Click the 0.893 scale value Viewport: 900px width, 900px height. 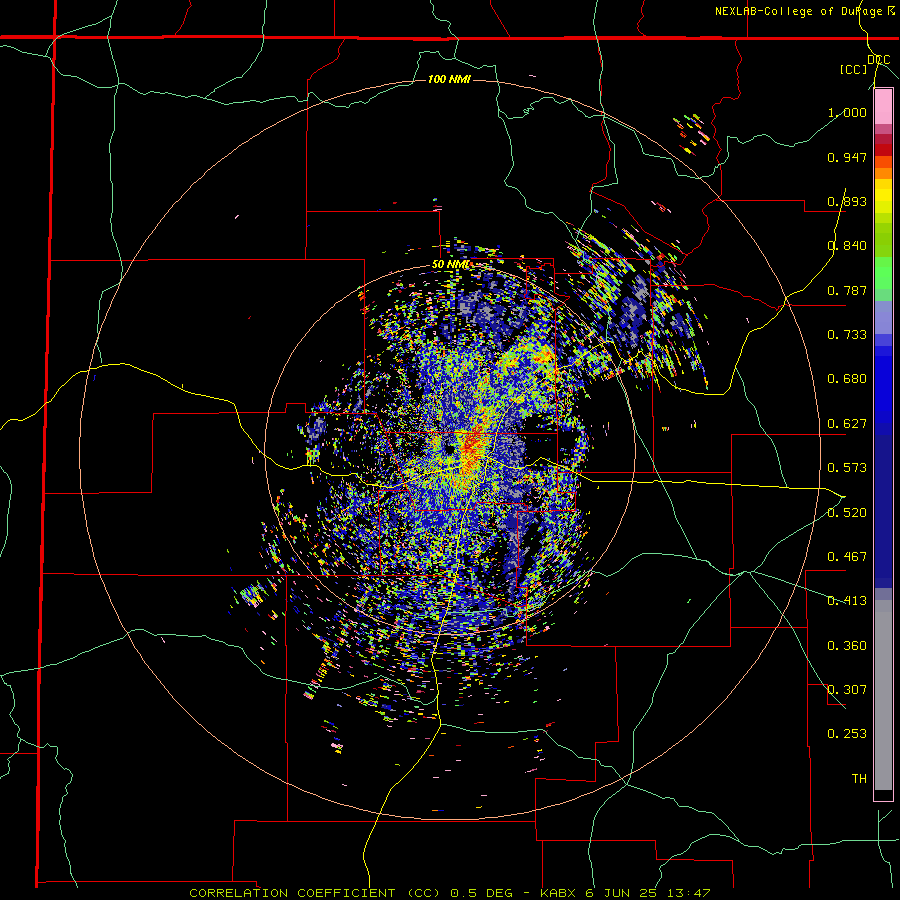pyautogui.click(x=847, y=201)
